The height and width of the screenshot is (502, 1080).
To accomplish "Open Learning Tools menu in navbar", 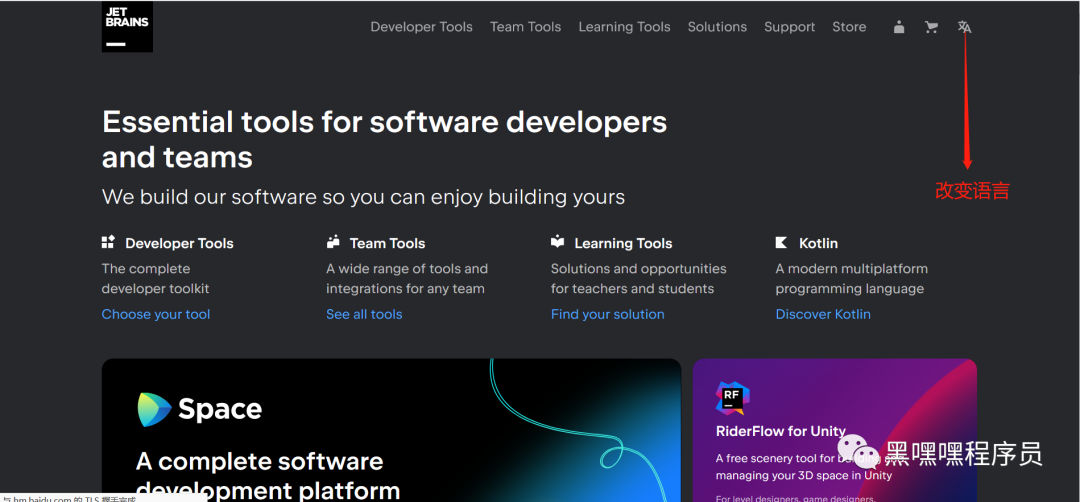I will [624, 27].
